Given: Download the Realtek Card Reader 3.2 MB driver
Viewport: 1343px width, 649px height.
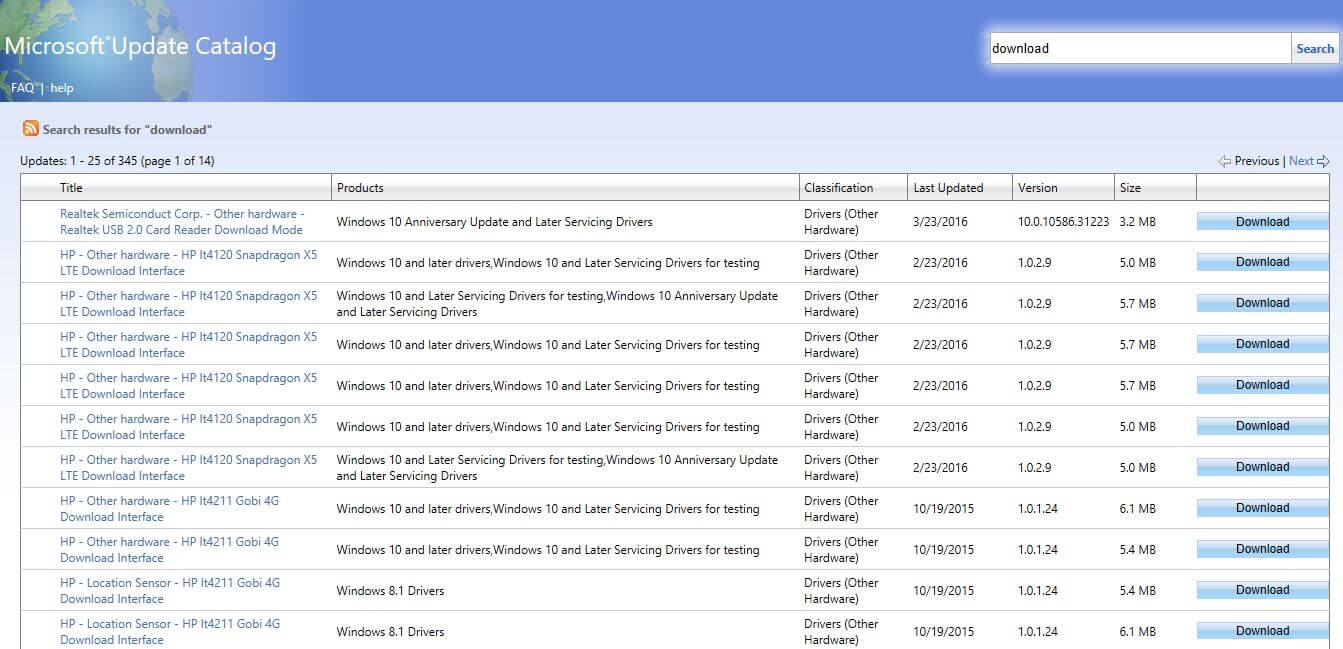Looking at the screenshot, I should 1262,222.
